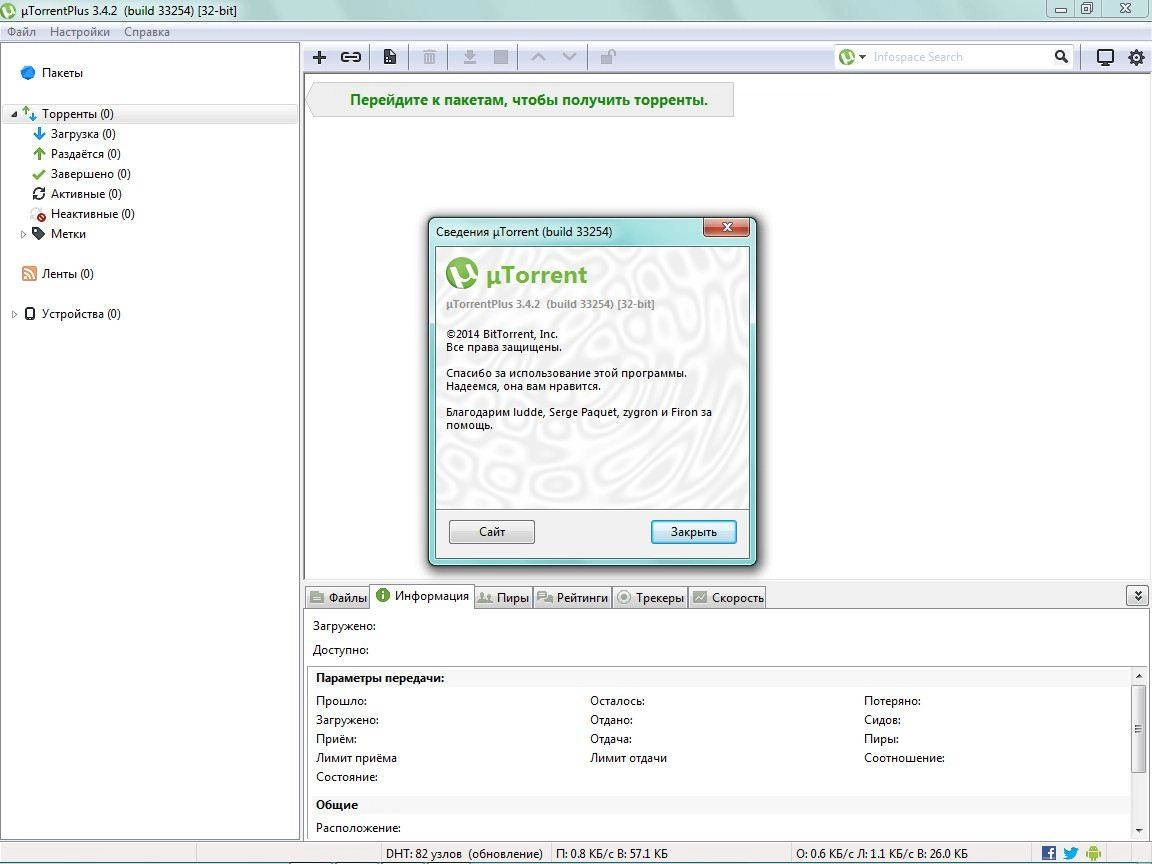
Task: Click the µTorrent logo in About dialog
Action: pyautogui.click(x=516, y=274)
